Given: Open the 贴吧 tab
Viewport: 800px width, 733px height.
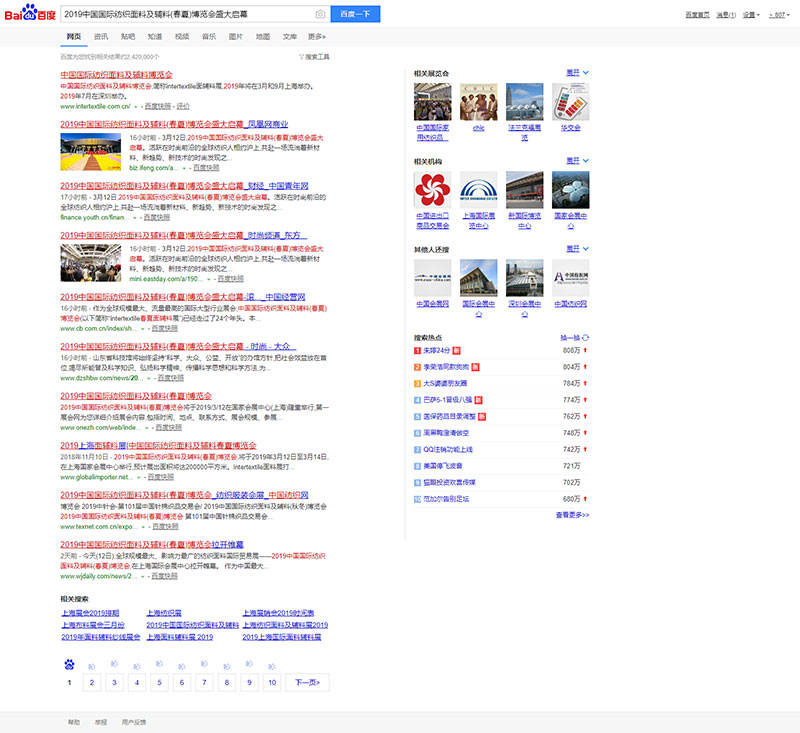Looking at the screenshot, I should [x=128, y=37].
